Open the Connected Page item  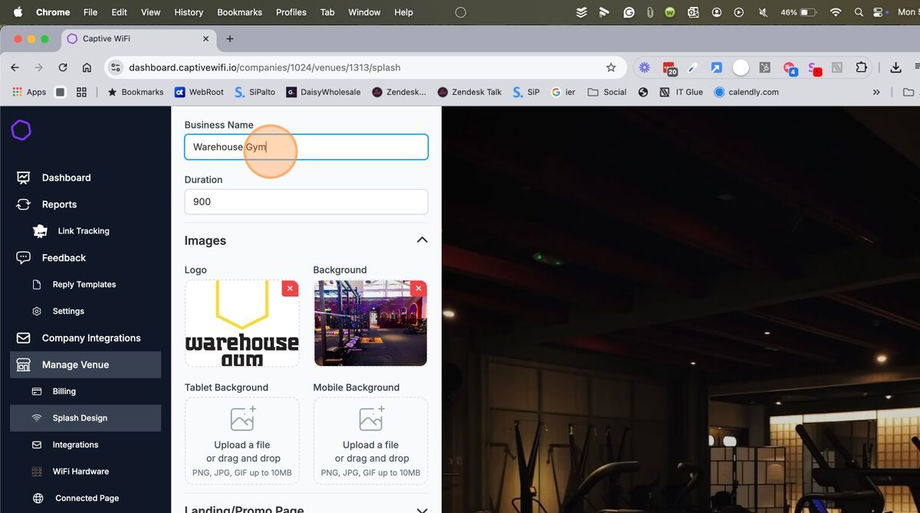point(87,498)
